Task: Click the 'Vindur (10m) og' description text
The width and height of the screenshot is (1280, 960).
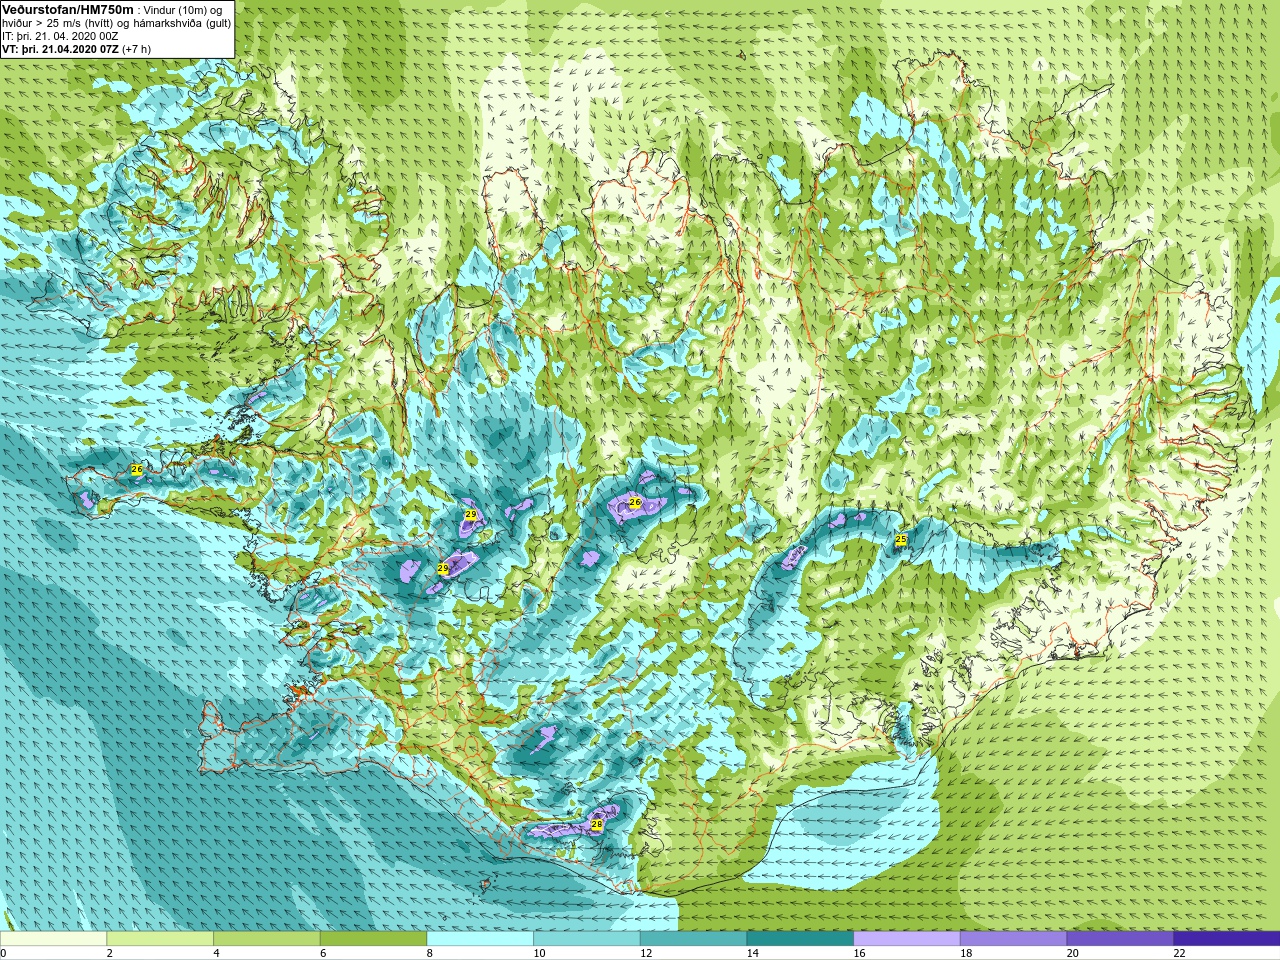Action: point(184,10)
